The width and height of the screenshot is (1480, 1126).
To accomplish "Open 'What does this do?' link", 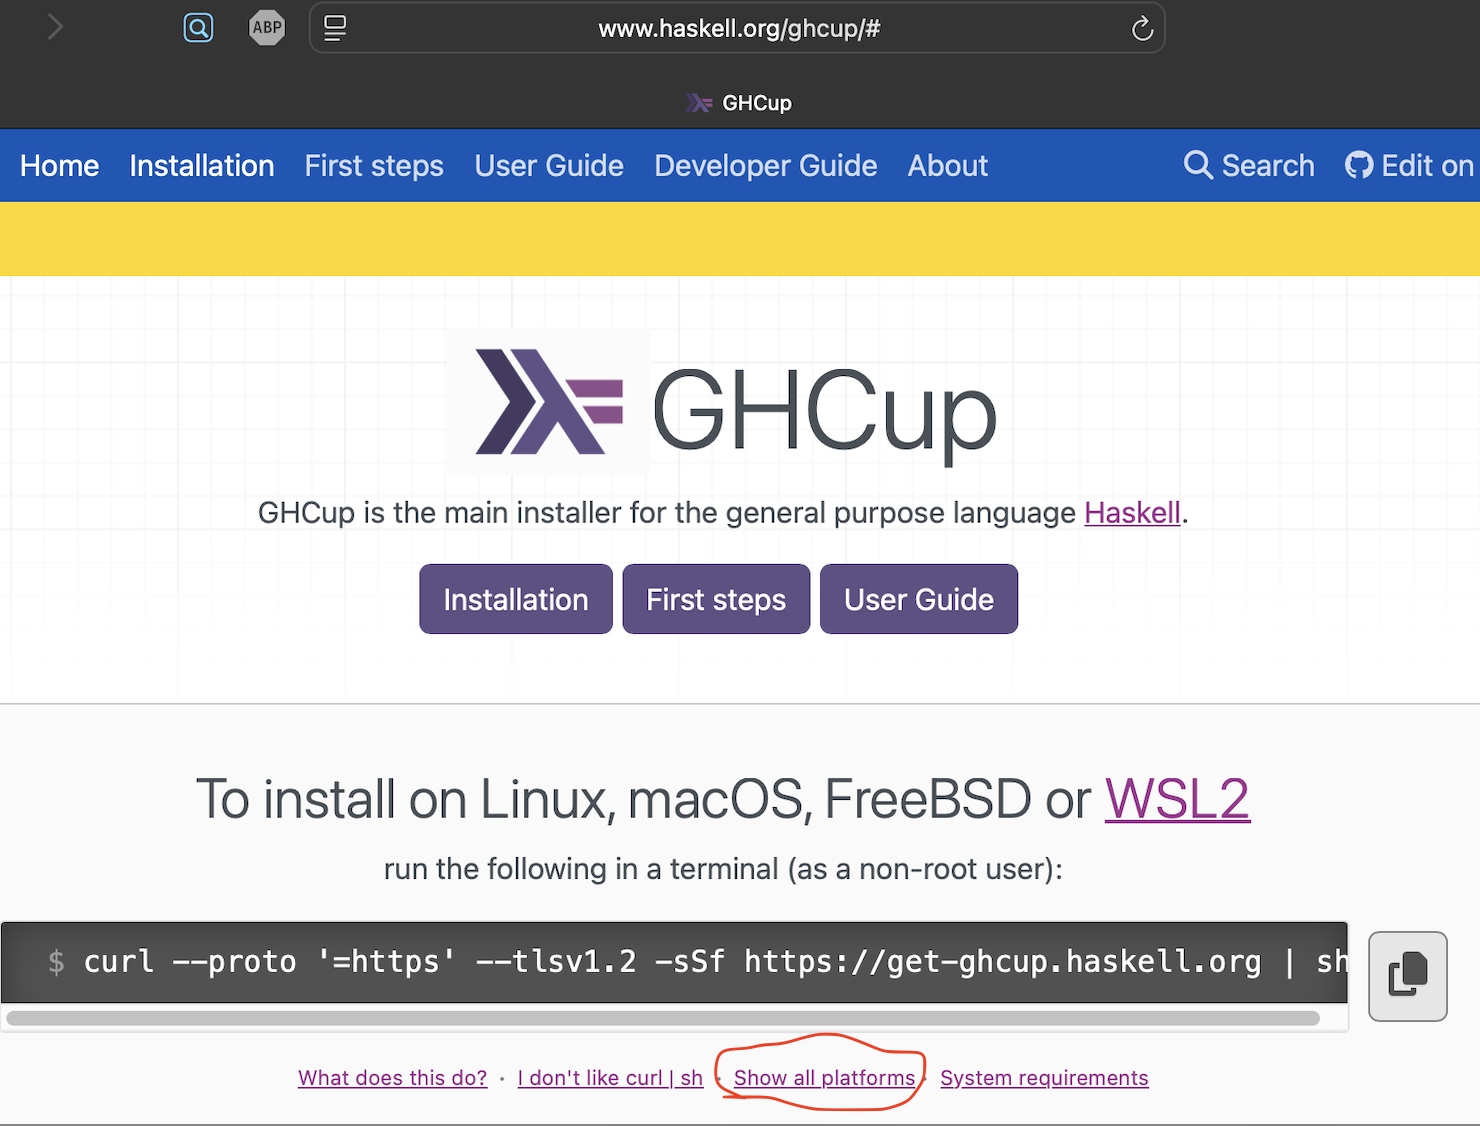I will 393,1078.
